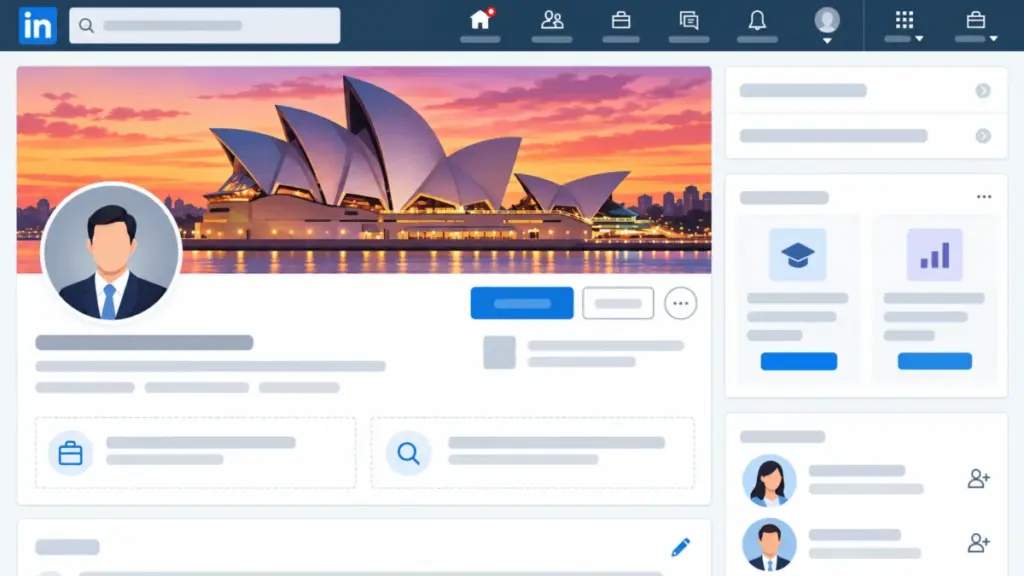This screenshot has height=576, width=1024.
Task: Open three-dot menu in sidebar promo card
Action: coord(984,197)
